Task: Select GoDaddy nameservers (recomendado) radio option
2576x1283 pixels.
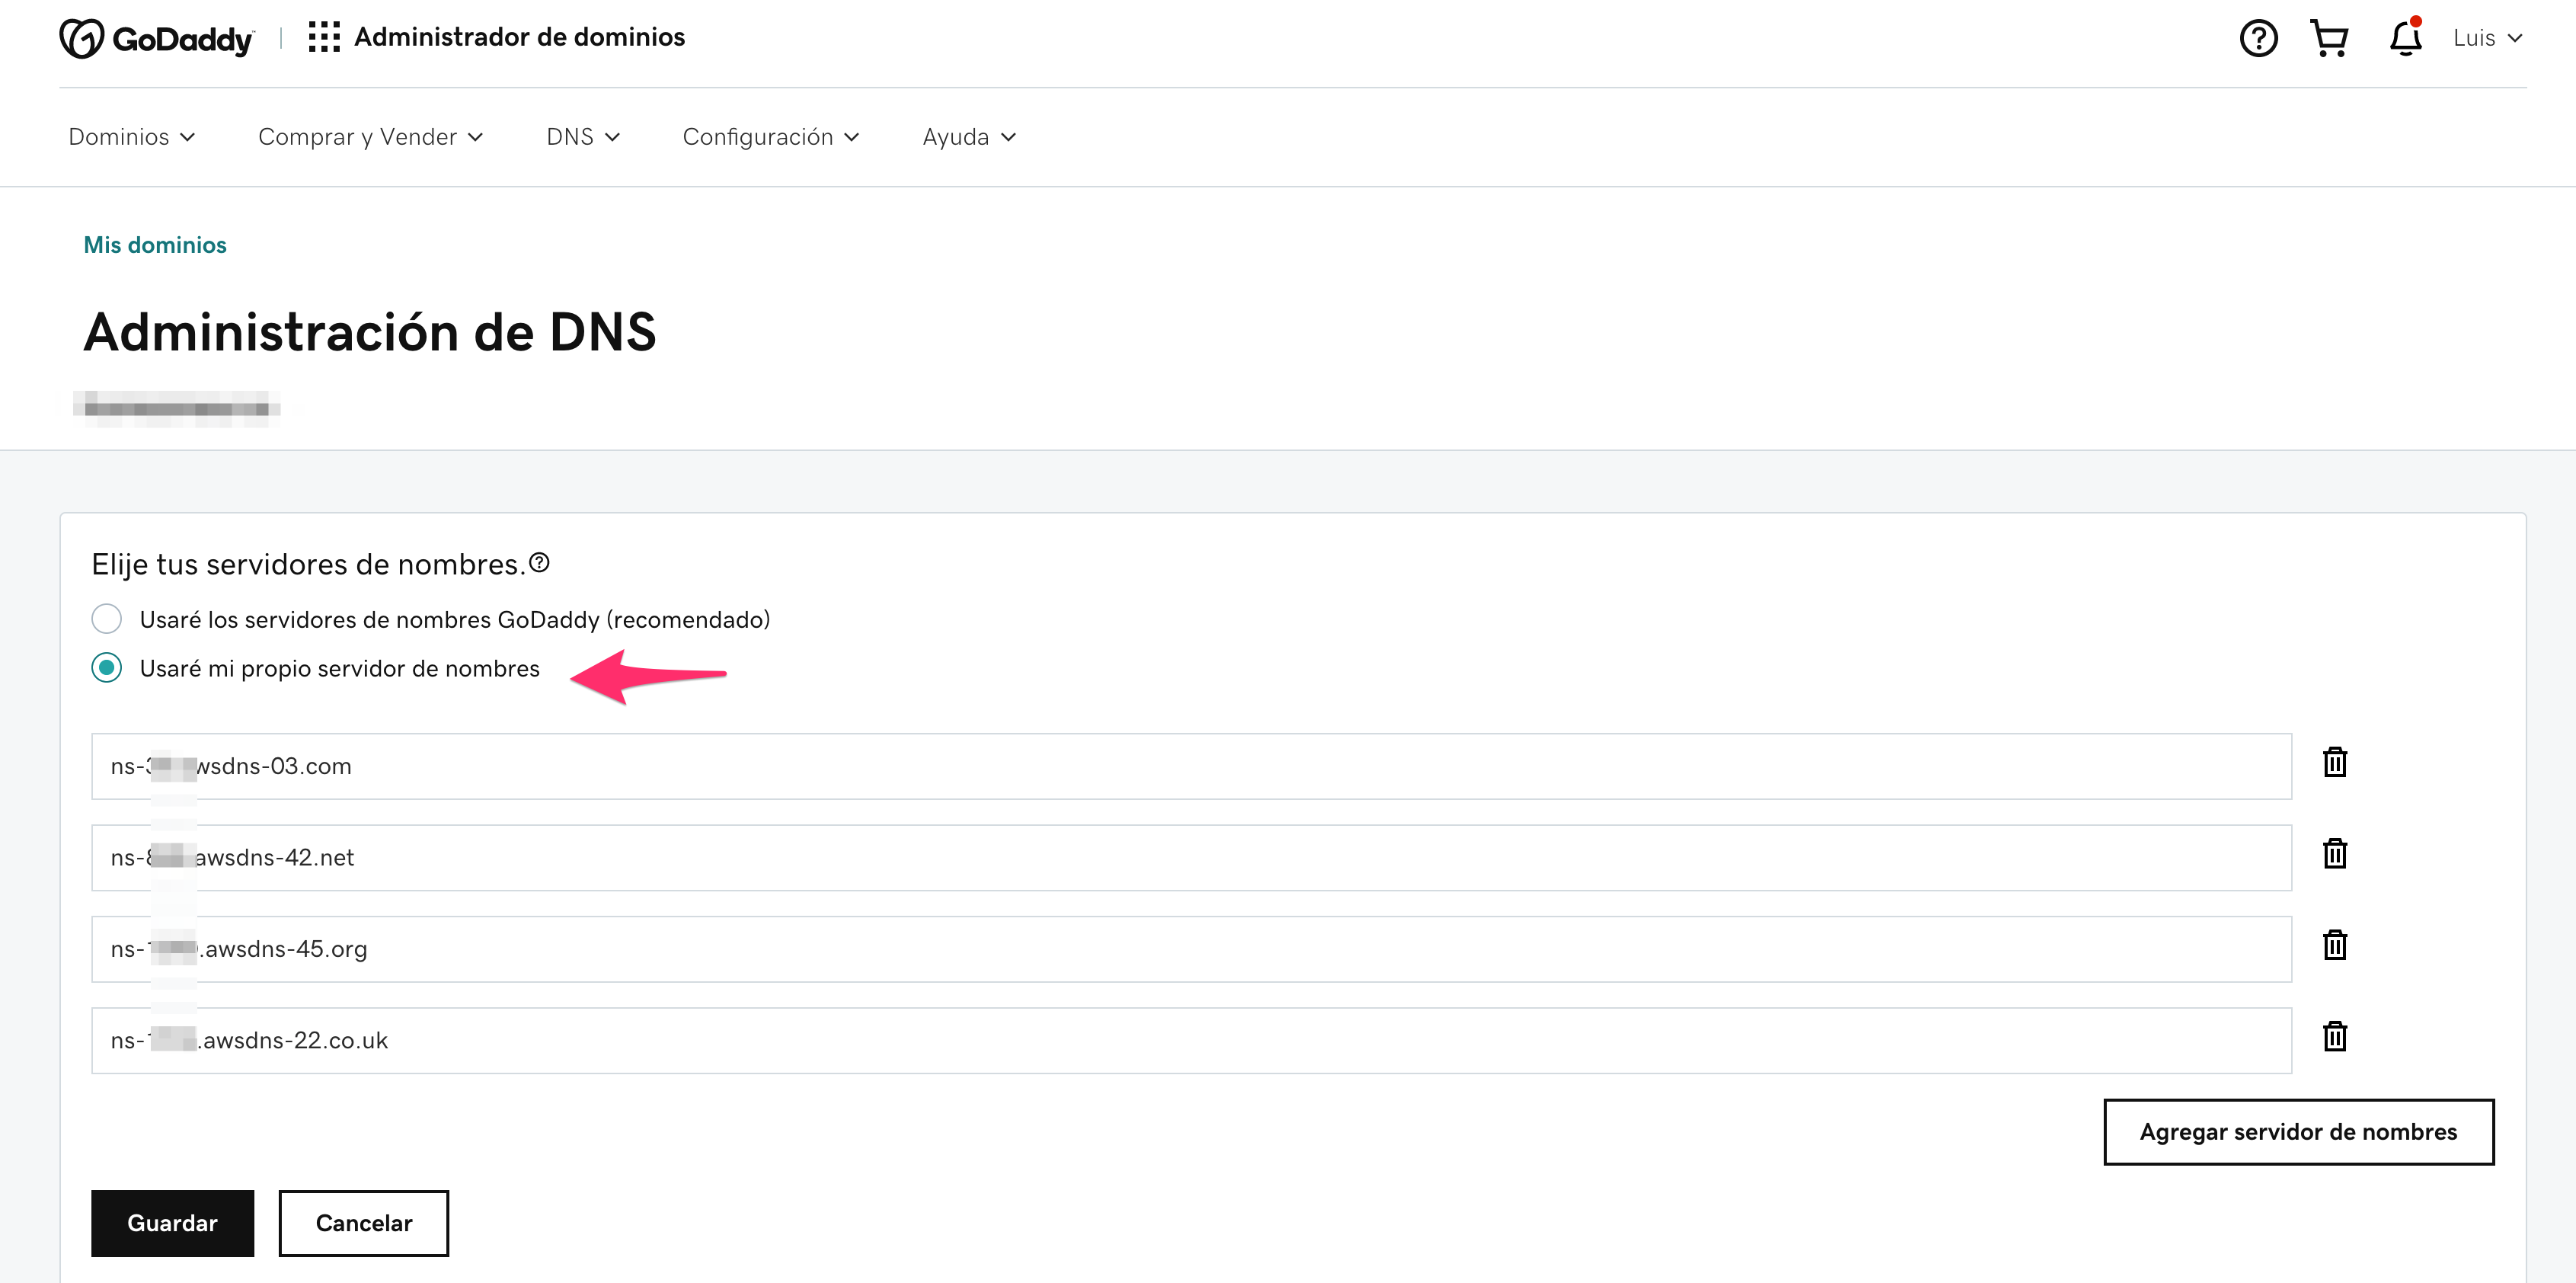Action: 107,619
